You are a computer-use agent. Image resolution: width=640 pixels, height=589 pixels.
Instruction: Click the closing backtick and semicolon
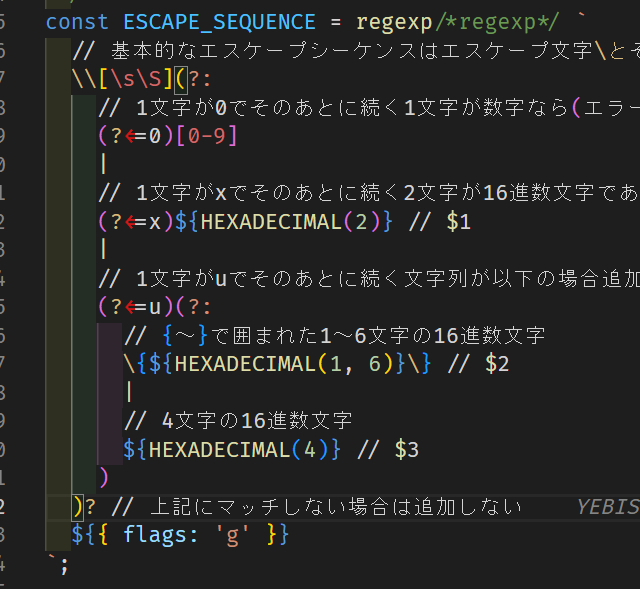(58, 564)
